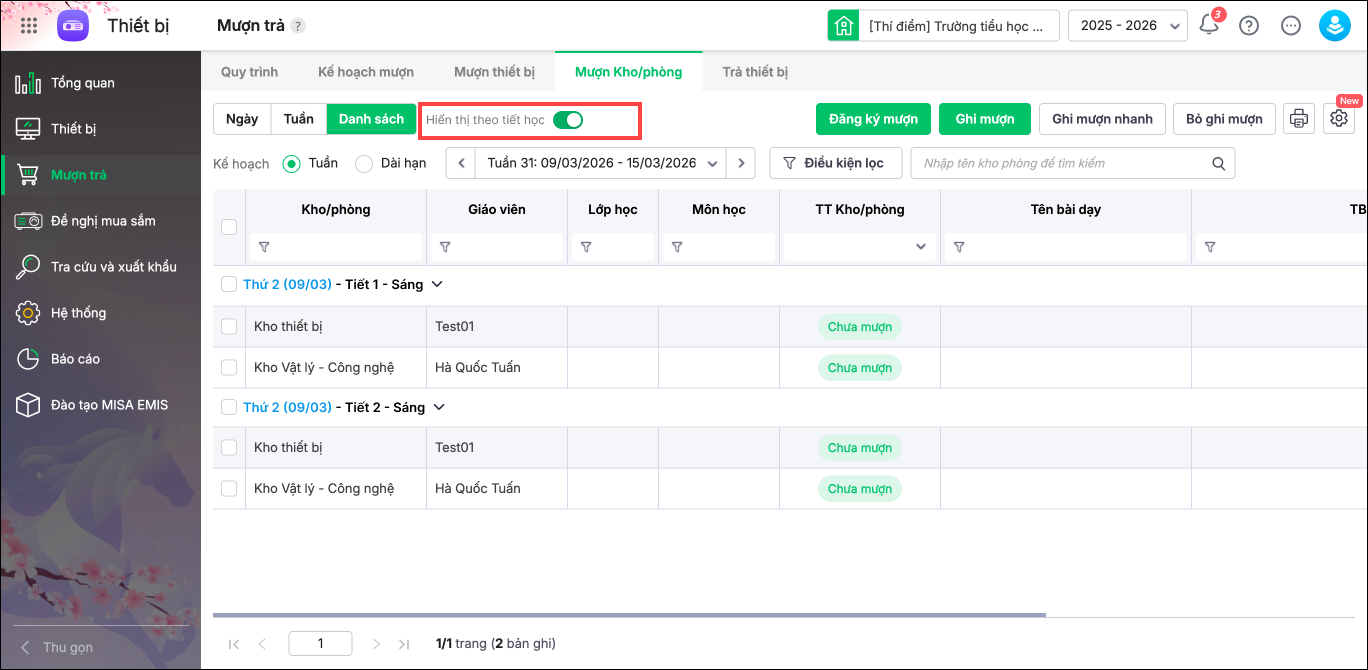Screen dimensions: 1368x670
Task: Select the Dài hạn radio button
Action: [364, 163]
